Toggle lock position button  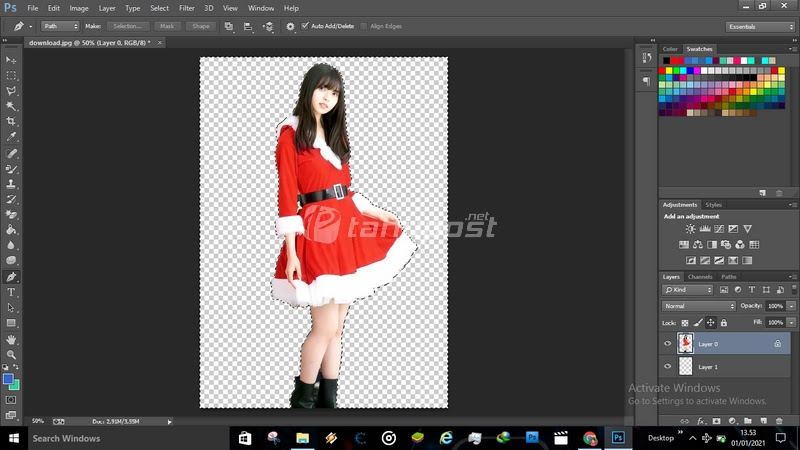tap(711, 322)
